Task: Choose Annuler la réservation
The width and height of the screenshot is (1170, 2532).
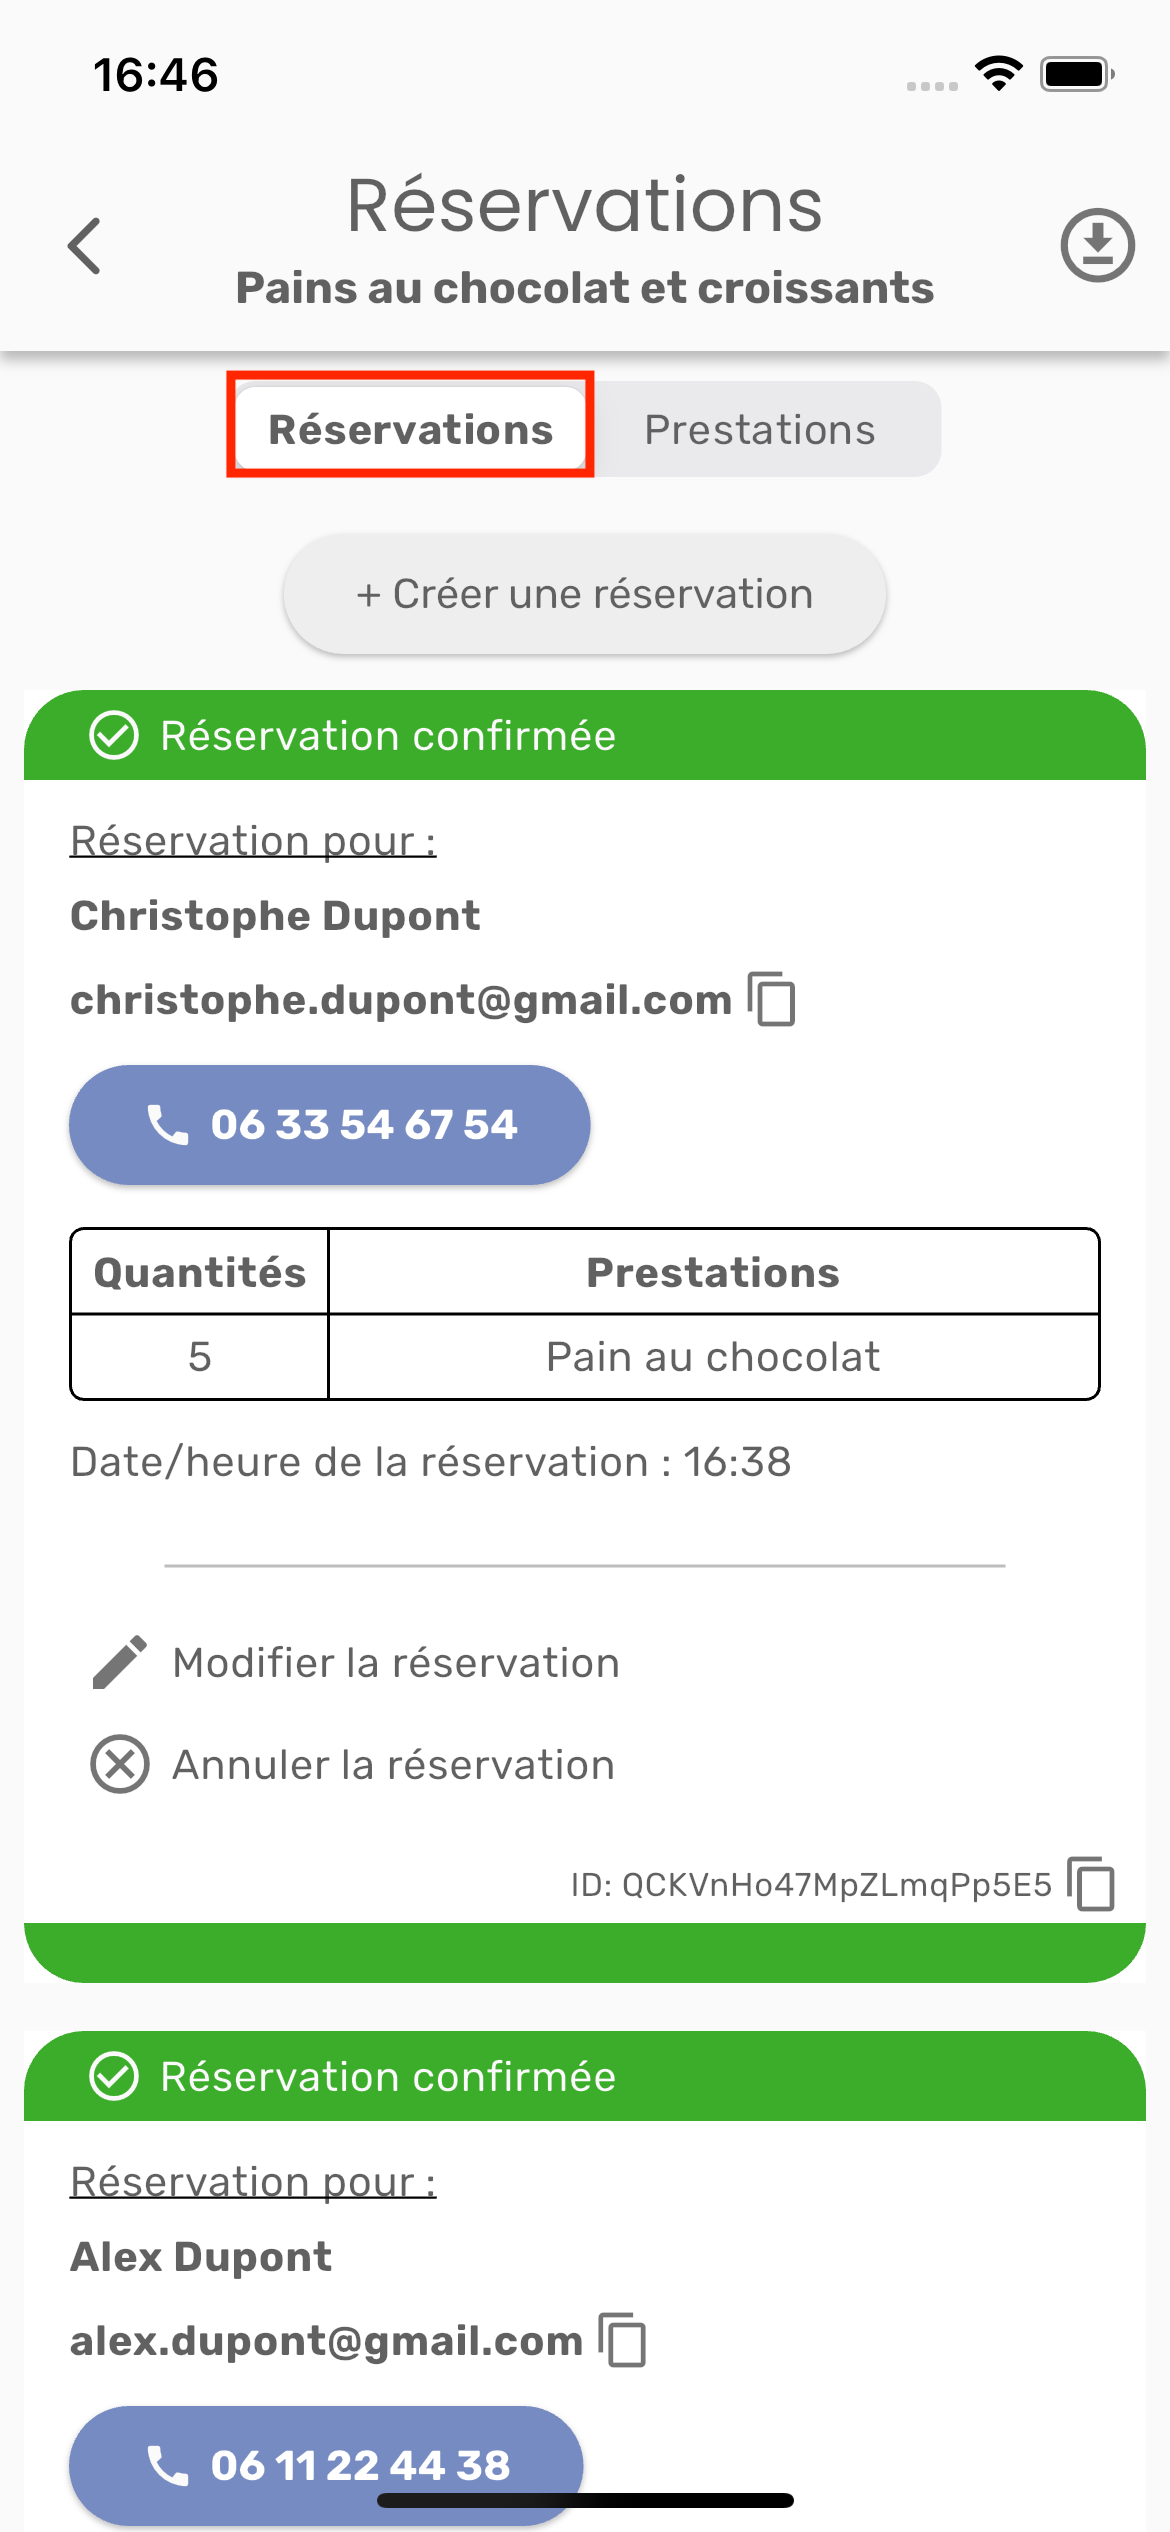Action: coord(393,1765)
